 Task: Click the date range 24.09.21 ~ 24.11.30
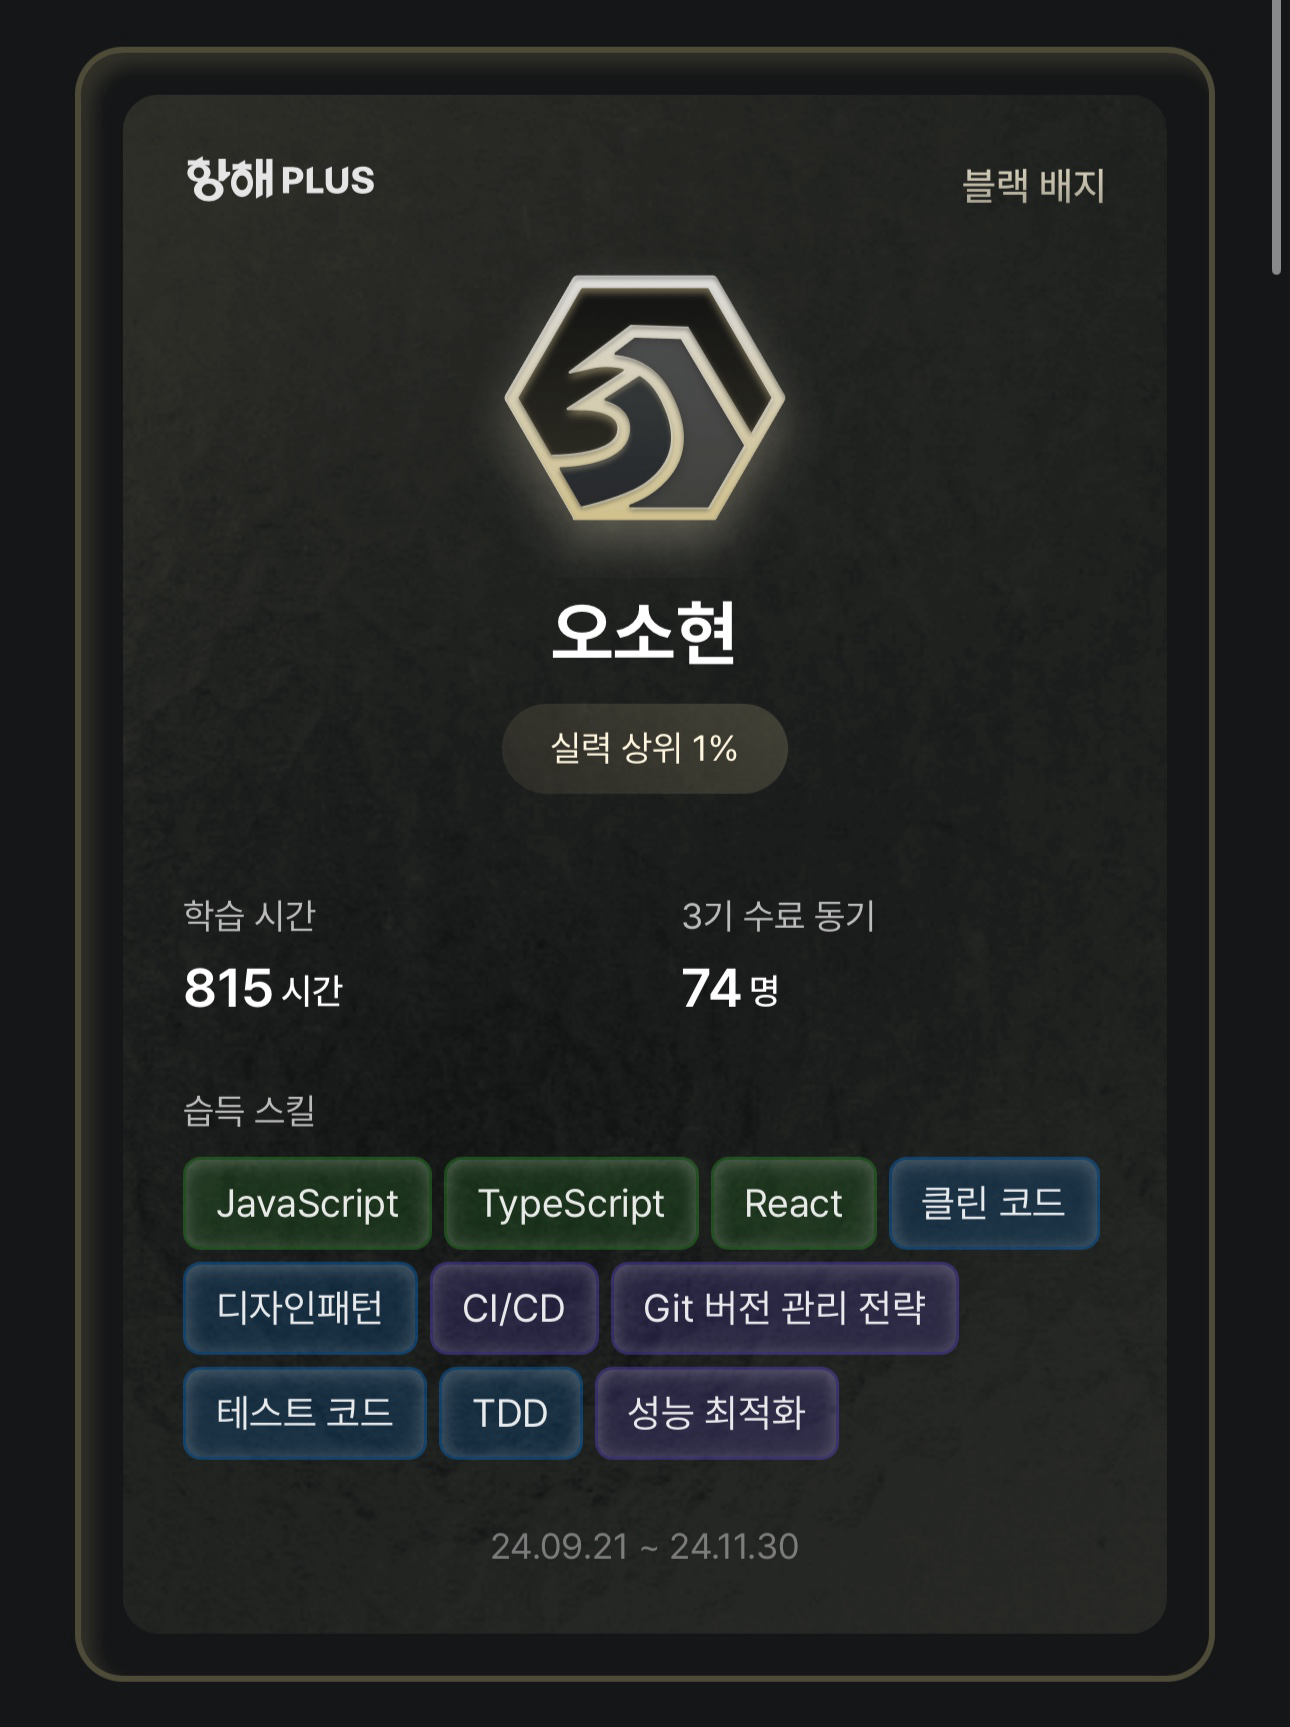pyautogui.click(x=645, y=1547)
